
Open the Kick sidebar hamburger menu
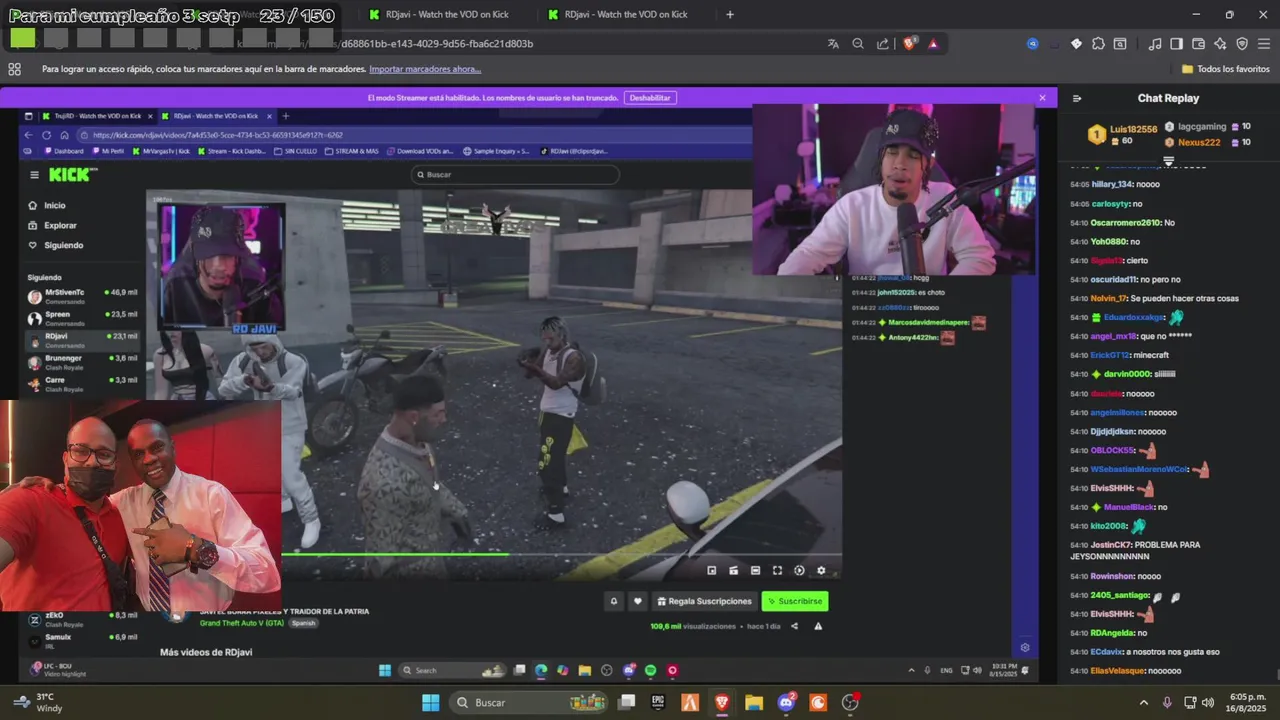(34, 174)
